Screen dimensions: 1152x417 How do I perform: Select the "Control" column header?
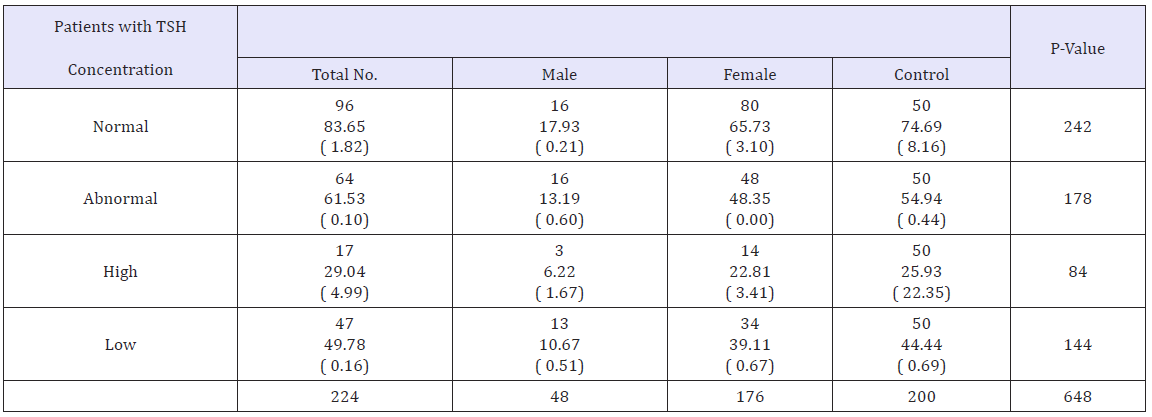pyautogui.click(x=921, y=74)
